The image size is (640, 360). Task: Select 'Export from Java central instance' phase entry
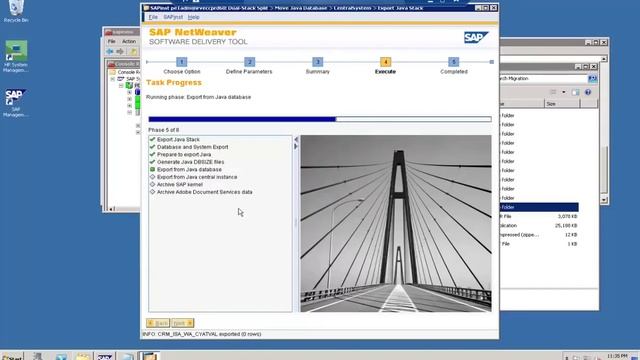(x=197, y=177)
